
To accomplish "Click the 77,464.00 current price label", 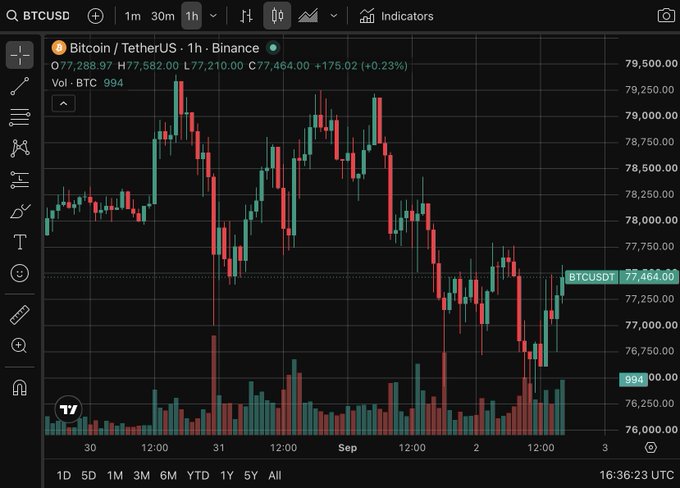I will pyautogui.click(x=649, y=277).
